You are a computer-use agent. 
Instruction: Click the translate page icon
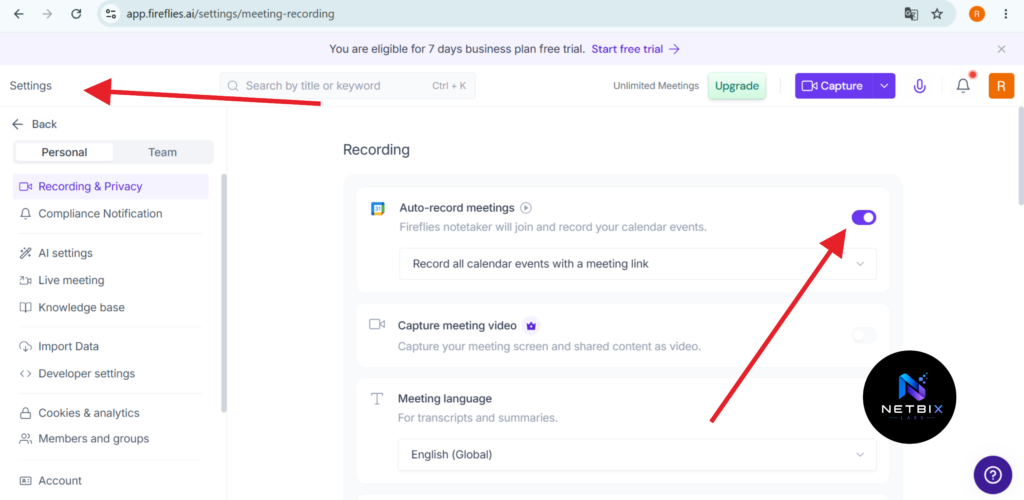pyautogui.click(x=911, y=14)
